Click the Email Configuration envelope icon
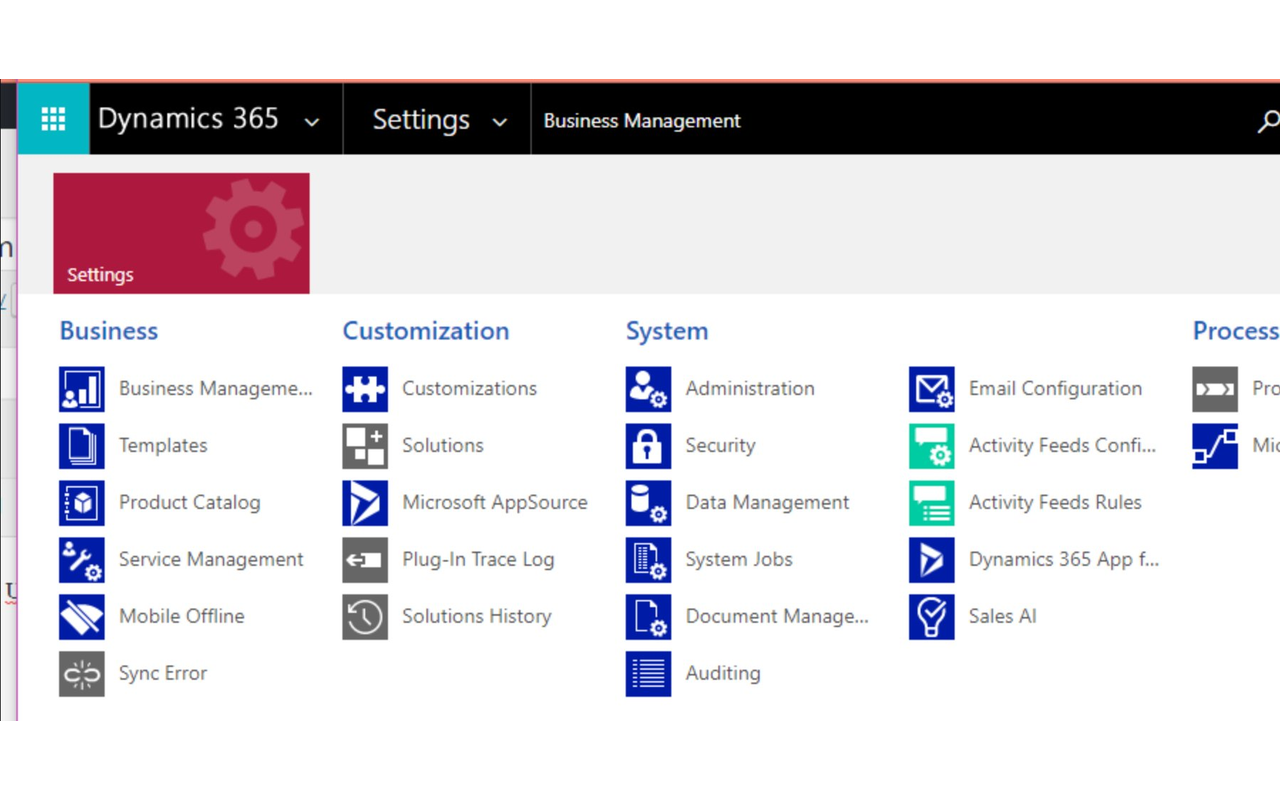The width and height of the screenshot is (1280, 800). (x=932, y=389)
